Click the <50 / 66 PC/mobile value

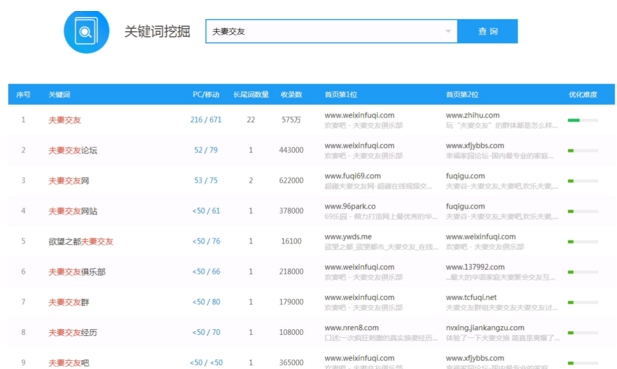point(206,271)
